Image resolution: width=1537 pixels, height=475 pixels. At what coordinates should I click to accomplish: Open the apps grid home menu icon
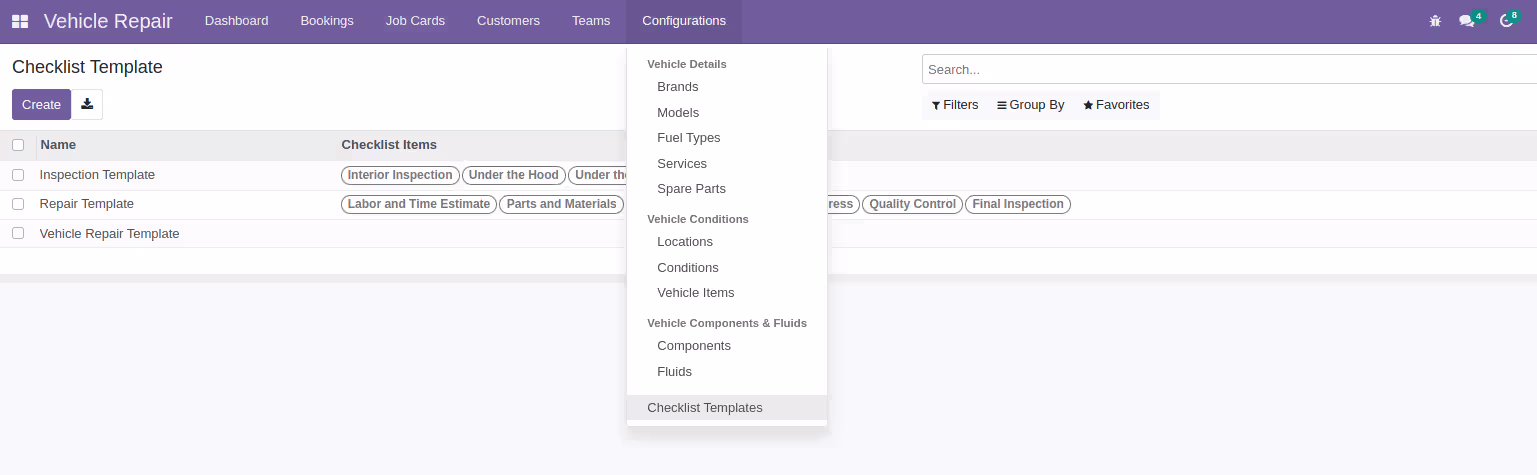(20, 21)
